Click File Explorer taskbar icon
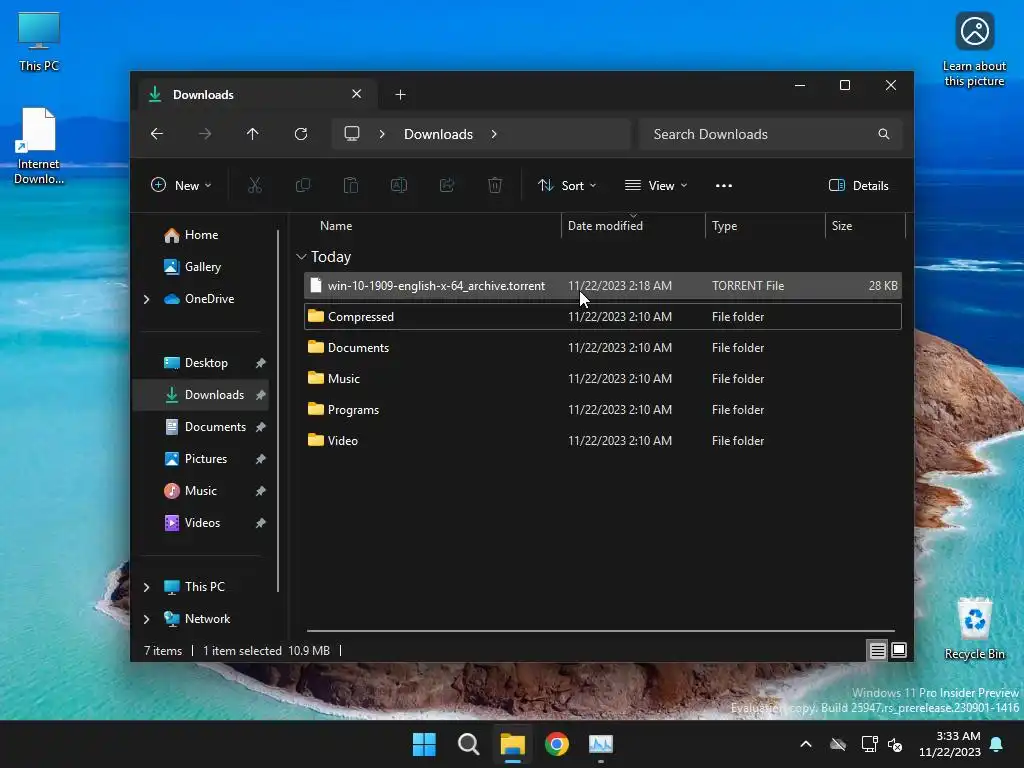Image resolution: width=1024 pixels, height=768 pixels. click(513, 744)
